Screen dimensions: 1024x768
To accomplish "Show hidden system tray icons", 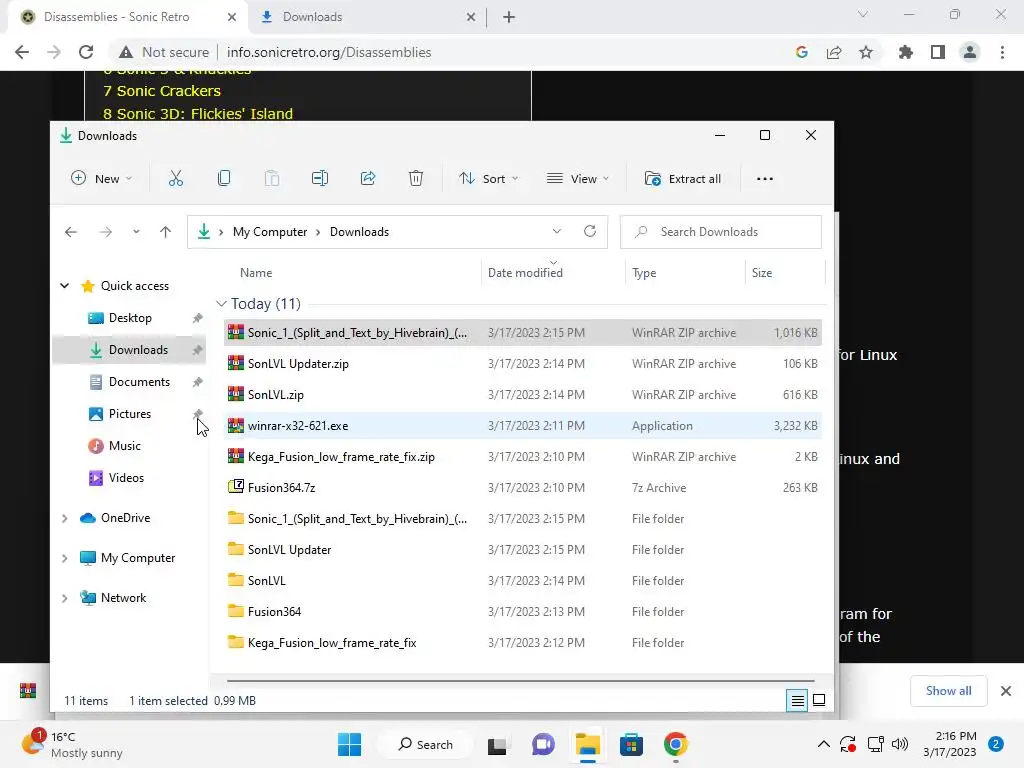I will pyautogui.click(x=824, y=744).
